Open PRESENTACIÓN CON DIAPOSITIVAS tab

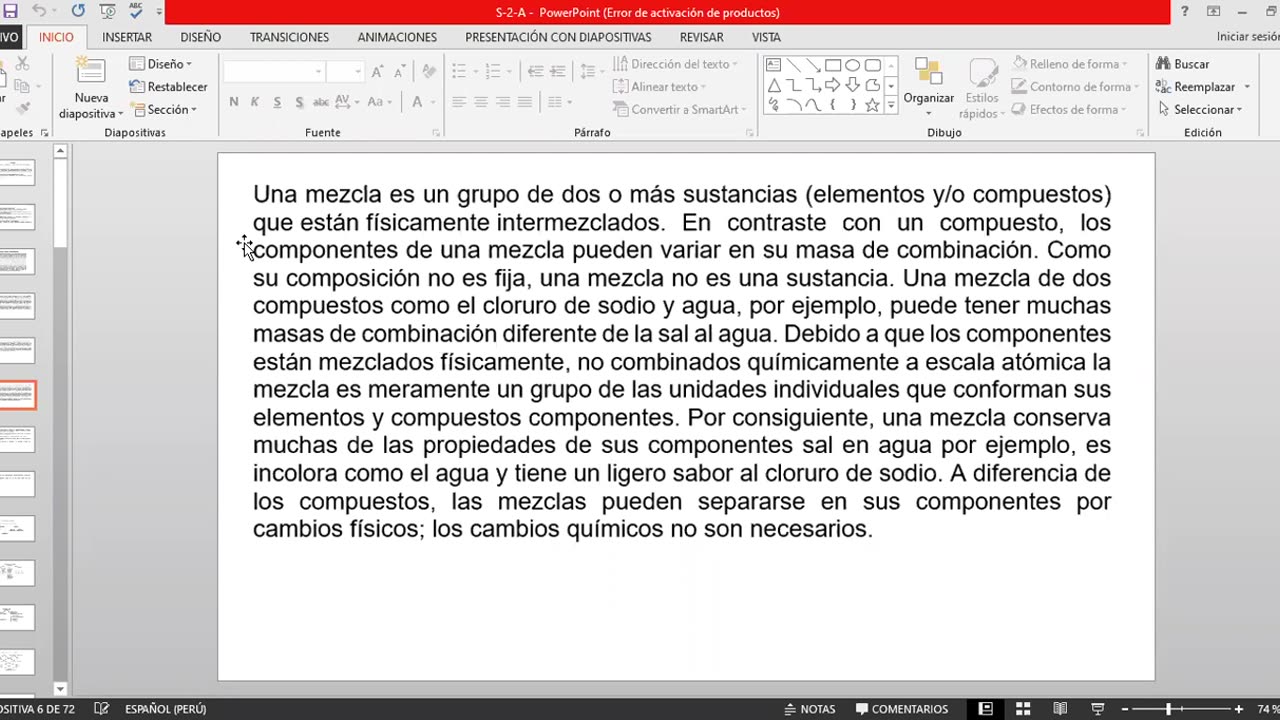pos(558,37)
